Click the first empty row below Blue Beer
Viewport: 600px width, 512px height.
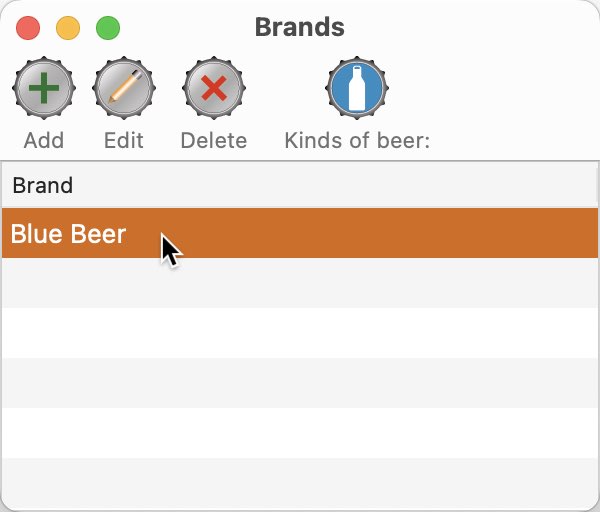(300, 283)
